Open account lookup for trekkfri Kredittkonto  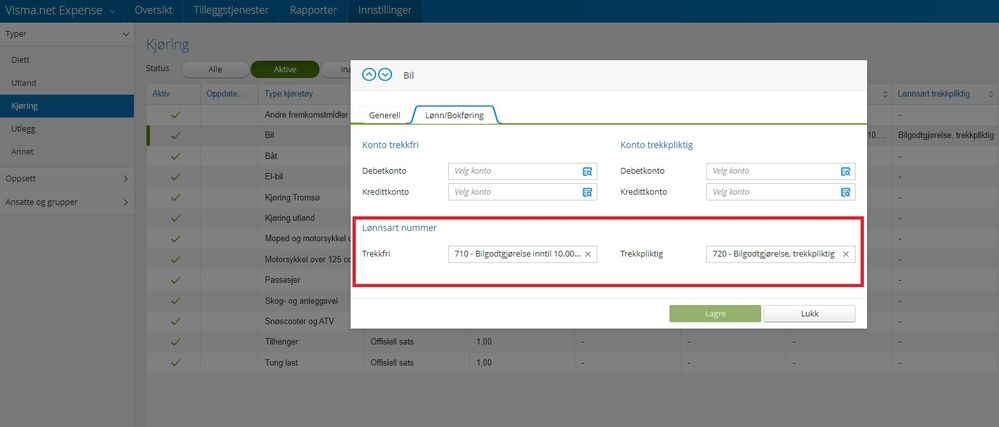(x=587, y=192)
